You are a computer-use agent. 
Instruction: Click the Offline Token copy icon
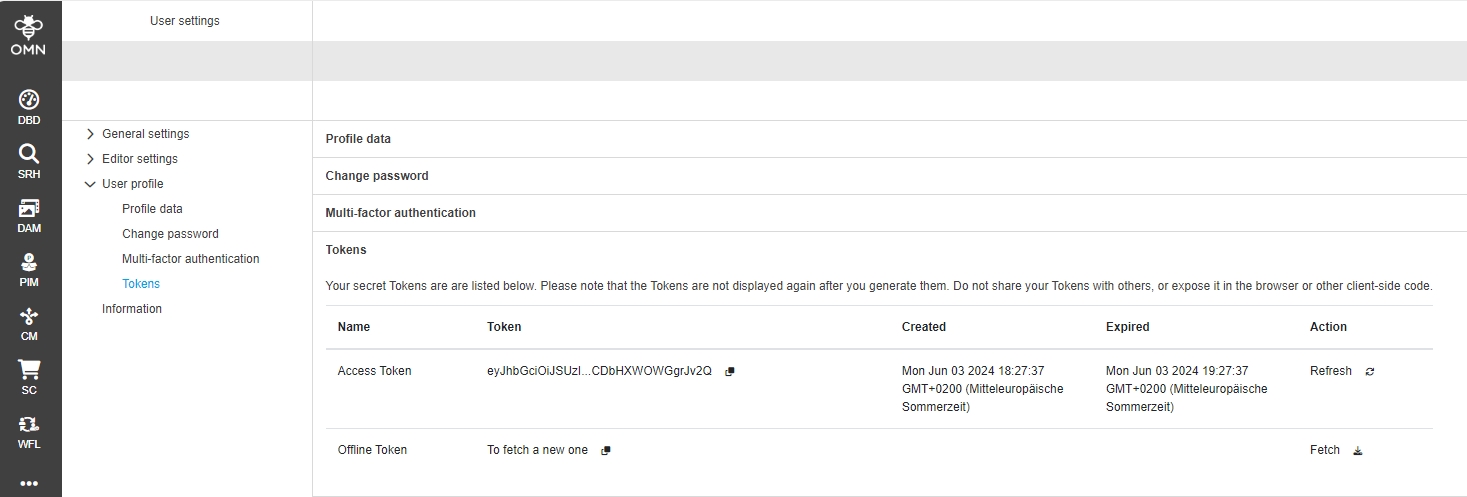click(x=606, y=451)
